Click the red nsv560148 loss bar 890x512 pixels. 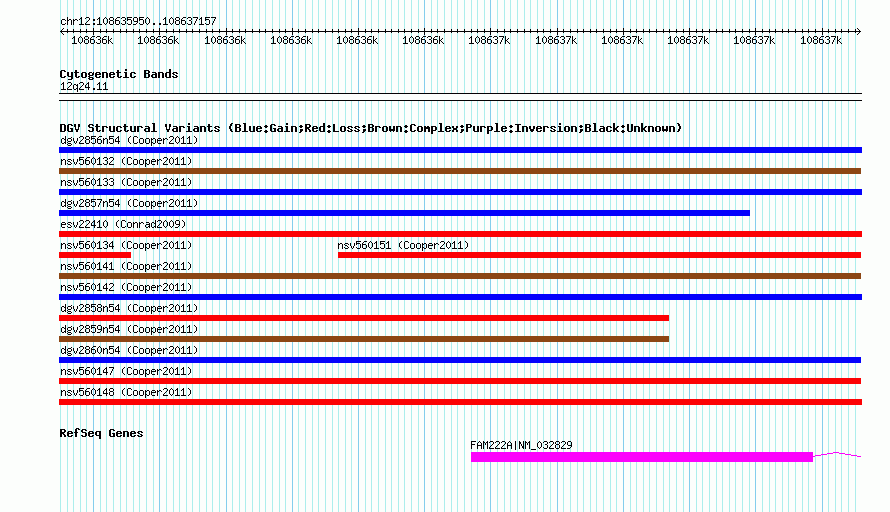click(x=460, y=402)
